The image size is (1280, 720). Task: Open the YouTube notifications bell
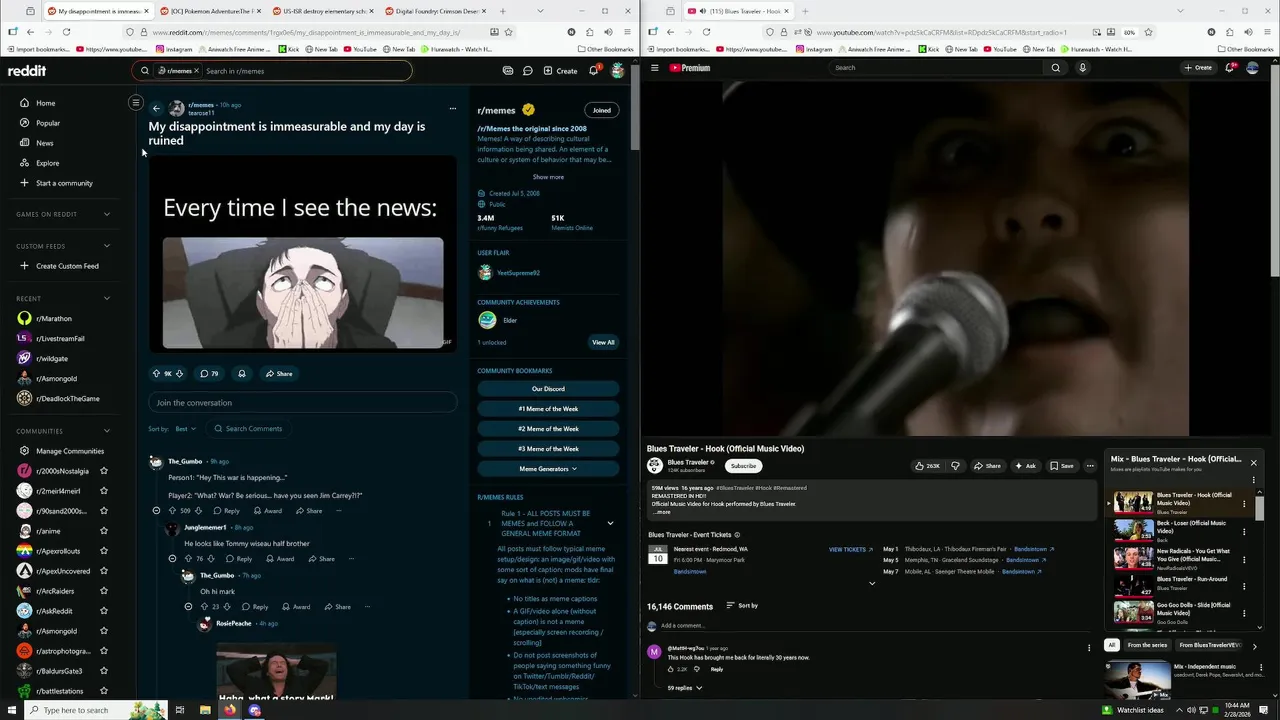pyautogui.click(x=1230, y=68)
